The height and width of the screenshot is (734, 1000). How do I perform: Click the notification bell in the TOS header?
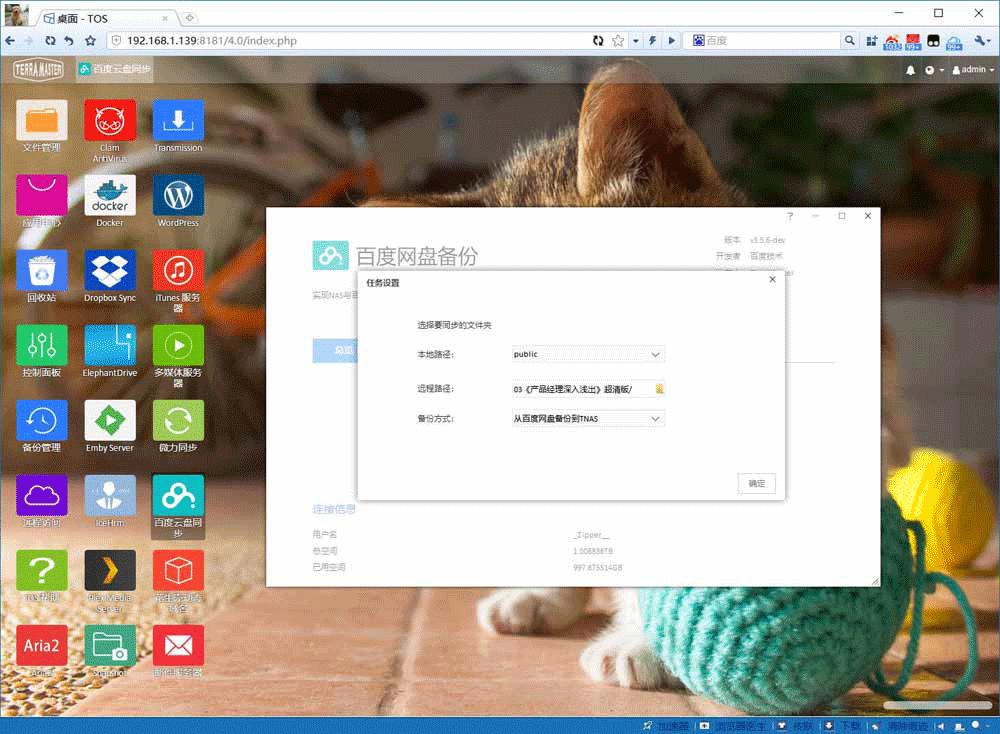pyautogui.click(x=911, y=69)
